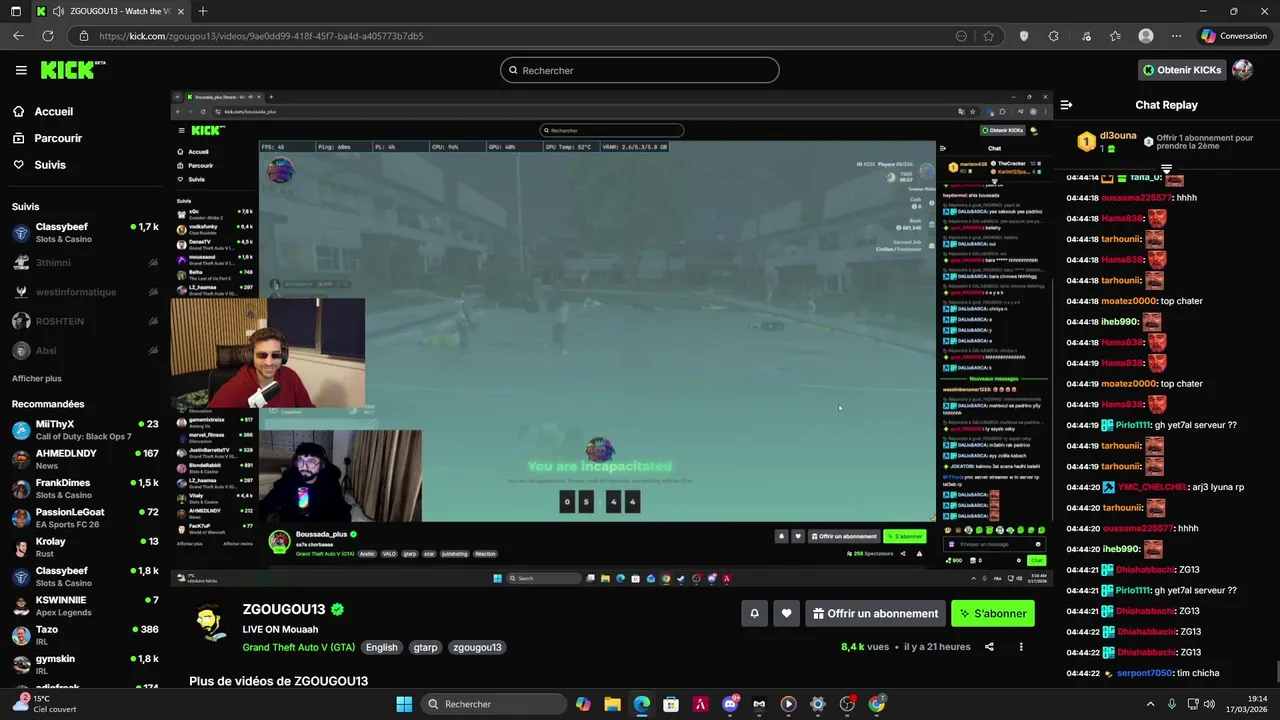Open Google Chrome from taskbar
This screenshot has width=1280, height=720.
point(877,704)
